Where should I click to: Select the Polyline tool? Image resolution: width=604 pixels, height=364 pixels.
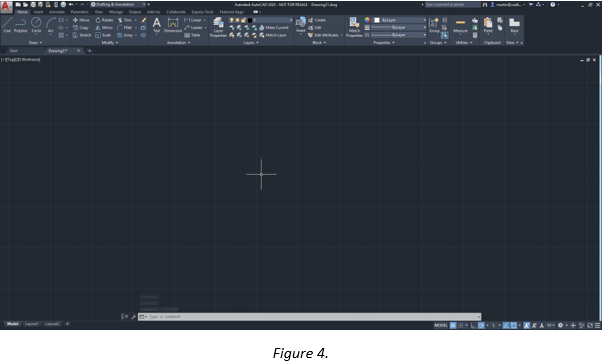20,25
